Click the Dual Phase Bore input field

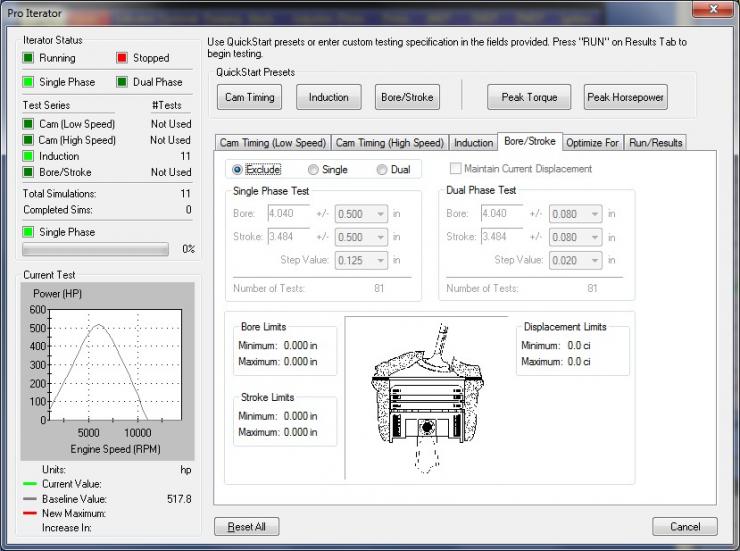click(x=502, y=213)
